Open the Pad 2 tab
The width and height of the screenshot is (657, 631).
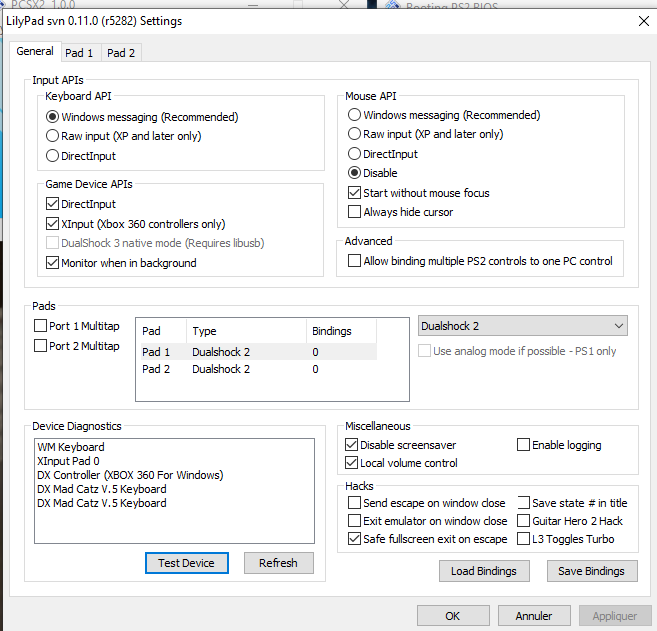(121, 53)
